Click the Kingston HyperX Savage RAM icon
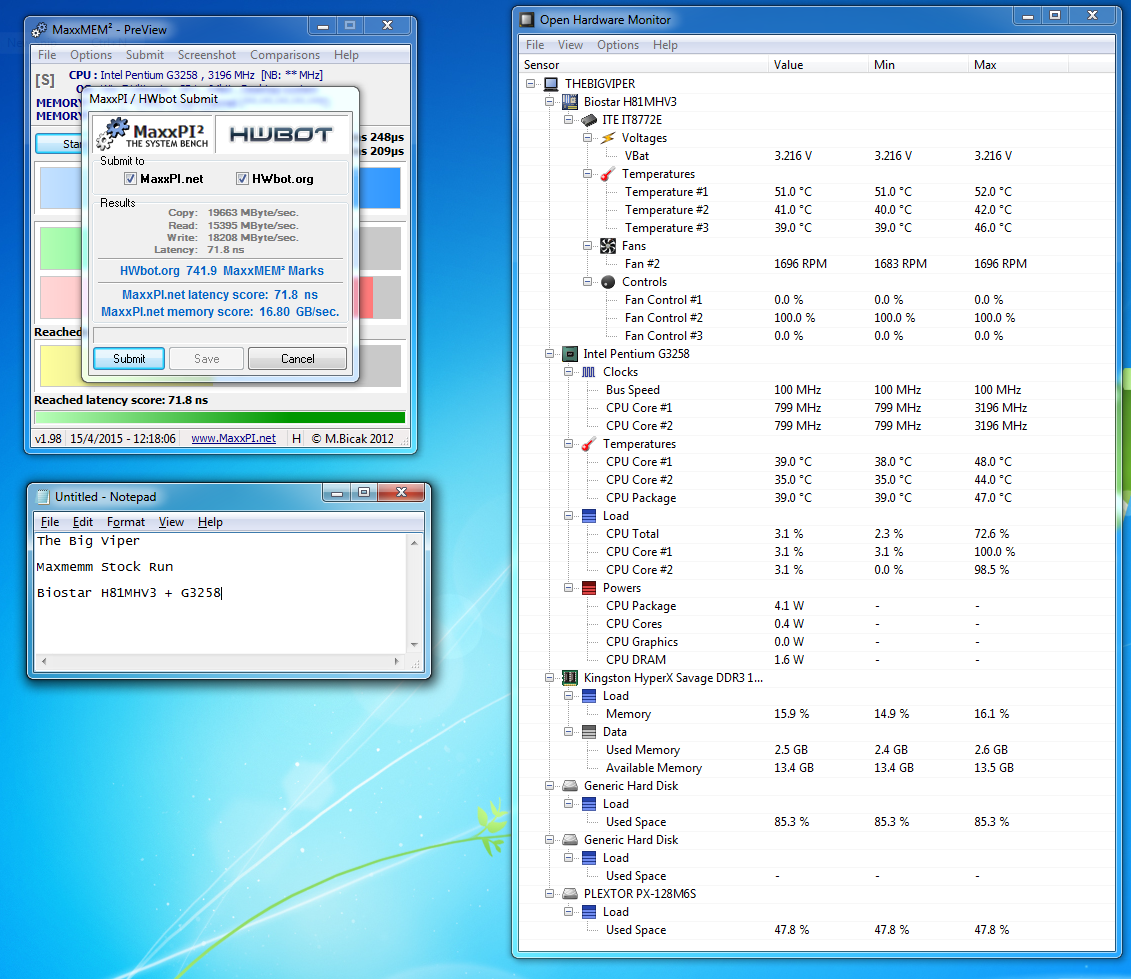This screenshot has height=979, width=1131. (x=570, y=677)
